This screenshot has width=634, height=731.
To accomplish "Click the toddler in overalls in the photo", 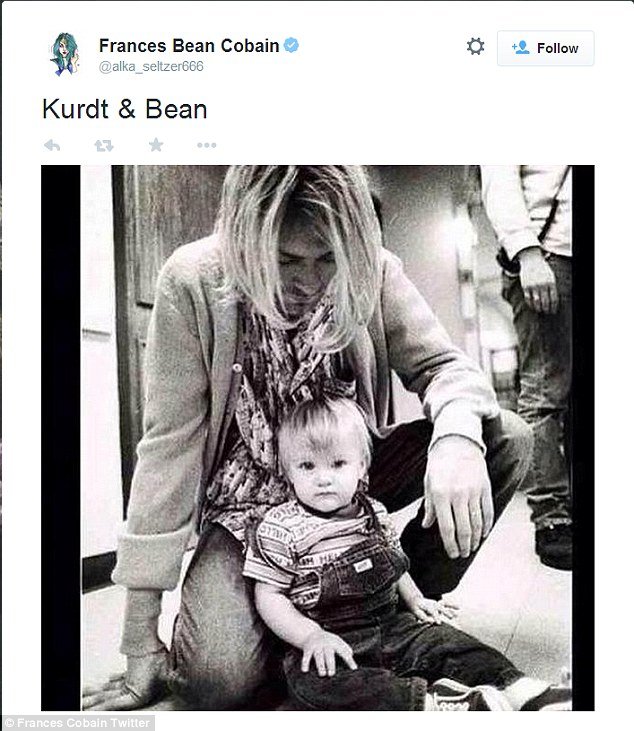I will (x=330, y=560).
